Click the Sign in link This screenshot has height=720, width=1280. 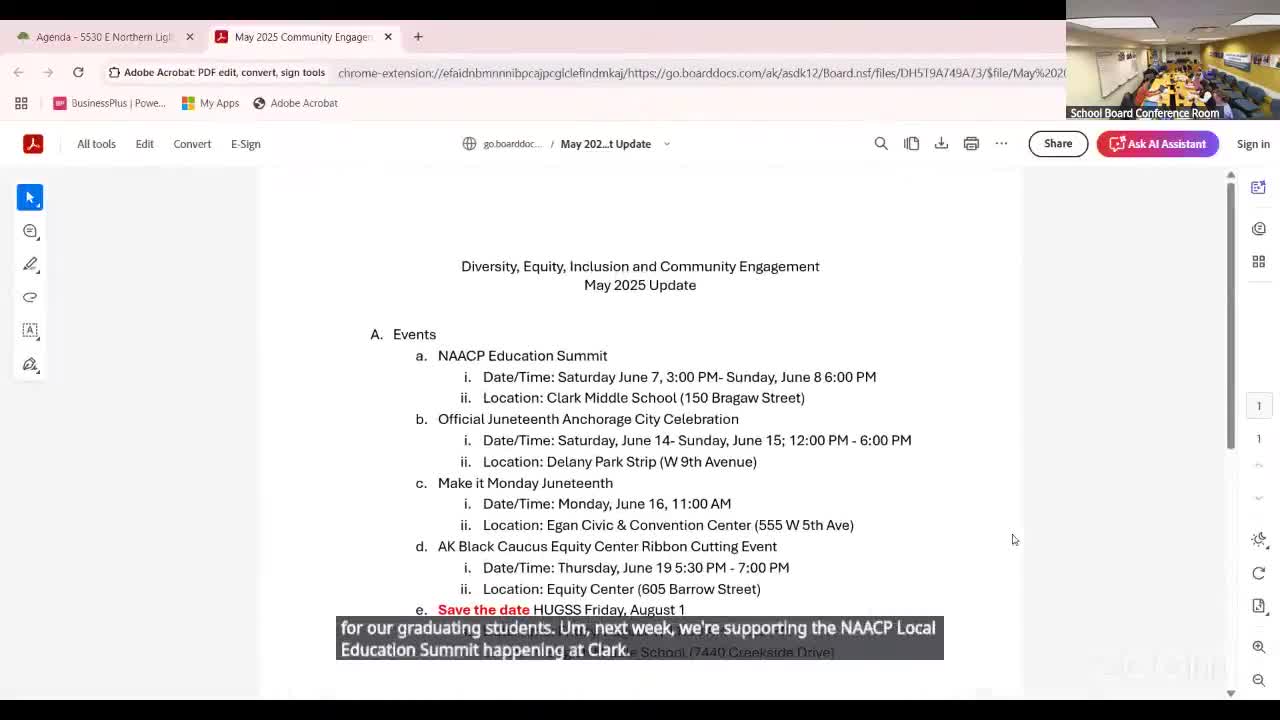[x=1253, y=144]
